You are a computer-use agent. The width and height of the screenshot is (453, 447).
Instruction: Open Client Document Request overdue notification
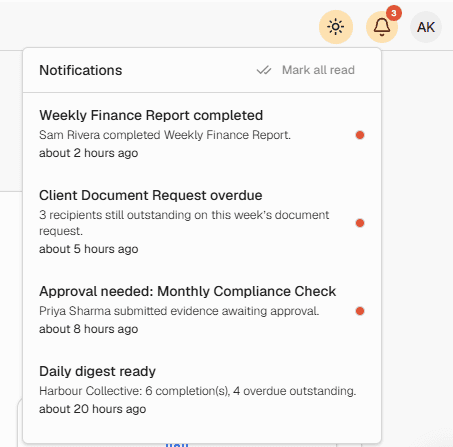pyautogui.click(x=202, y=222)
